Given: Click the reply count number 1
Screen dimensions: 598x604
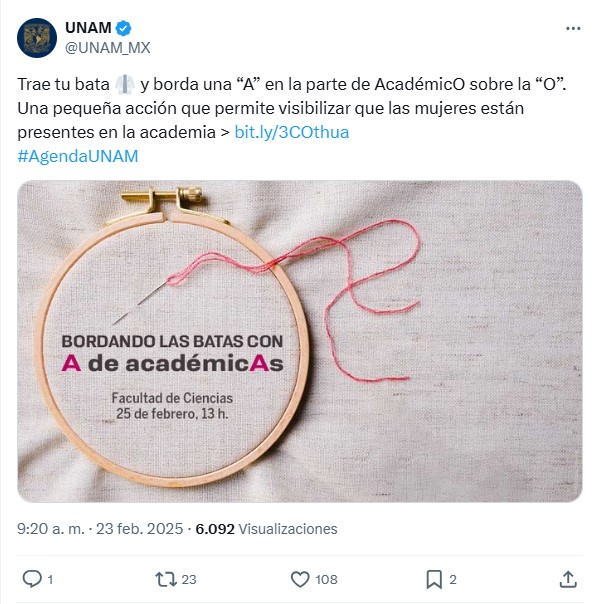Looking at the screenshot, I should coord(50,579).
